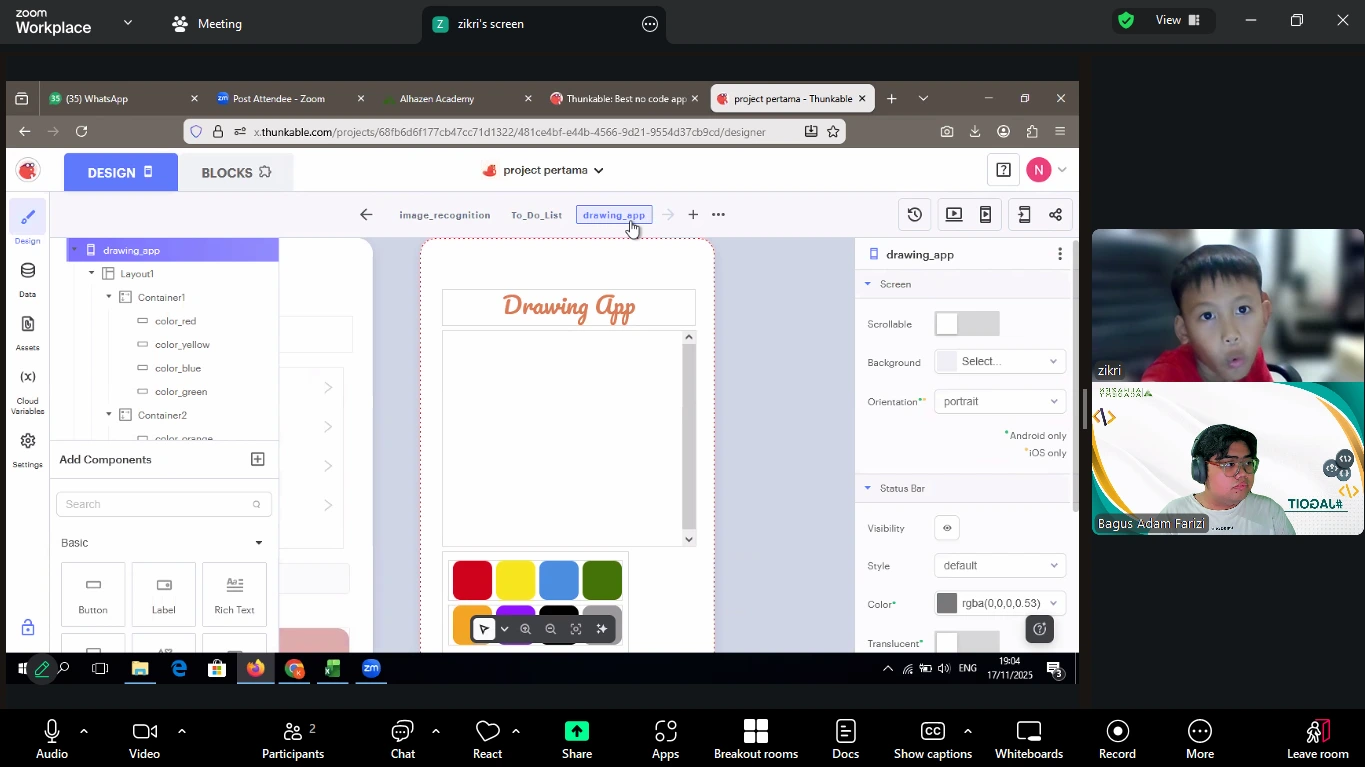
Task: Click the zoom in magnifier on canvas
Action: click(x=525, y=630)
